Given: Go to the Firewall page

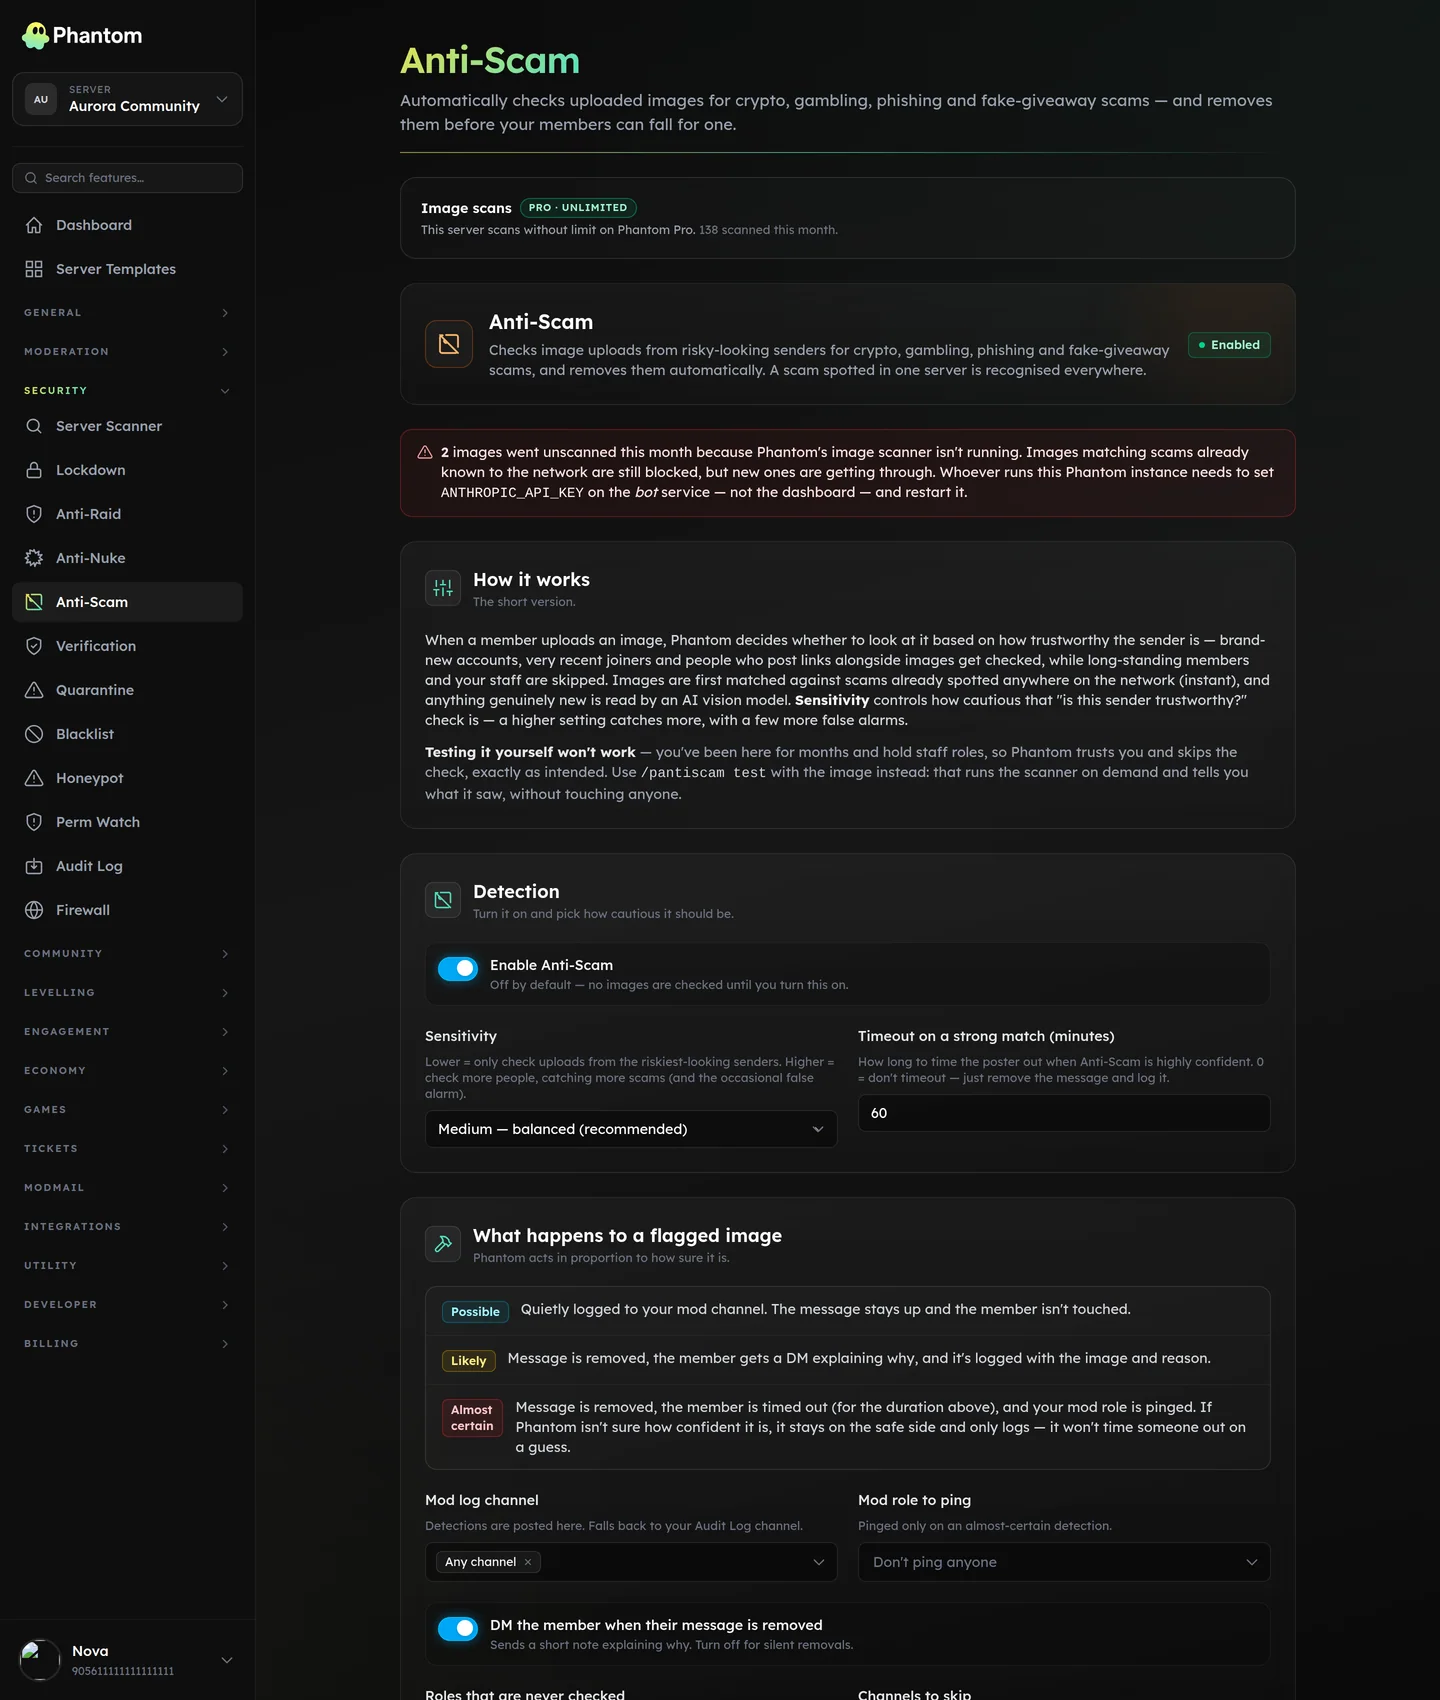Looking at the screenshot, I should [x=127, y=910].
